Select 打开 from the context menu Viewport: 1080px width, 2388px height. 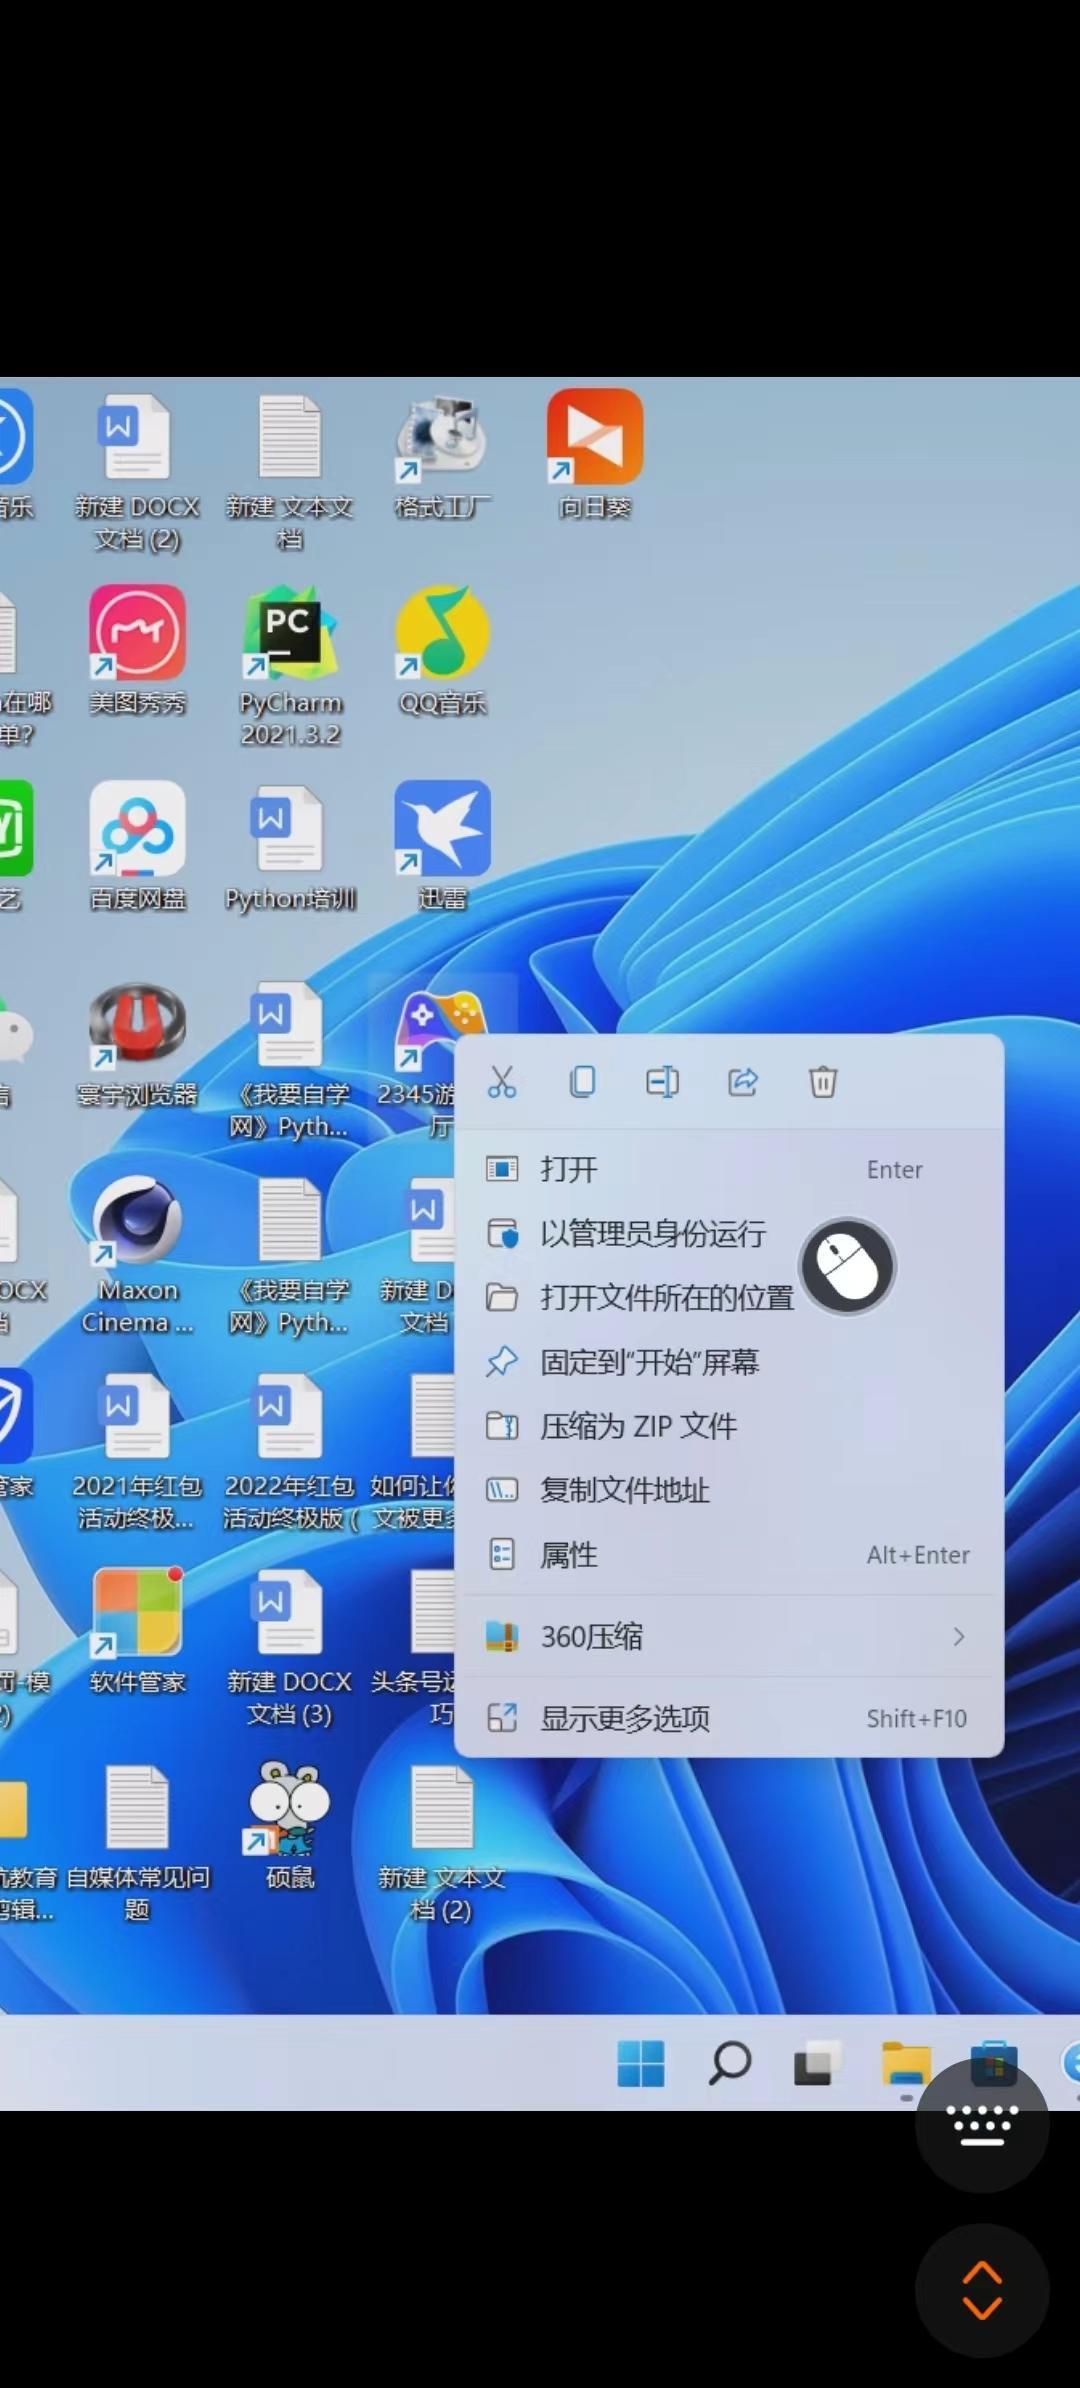point(570,1169)
